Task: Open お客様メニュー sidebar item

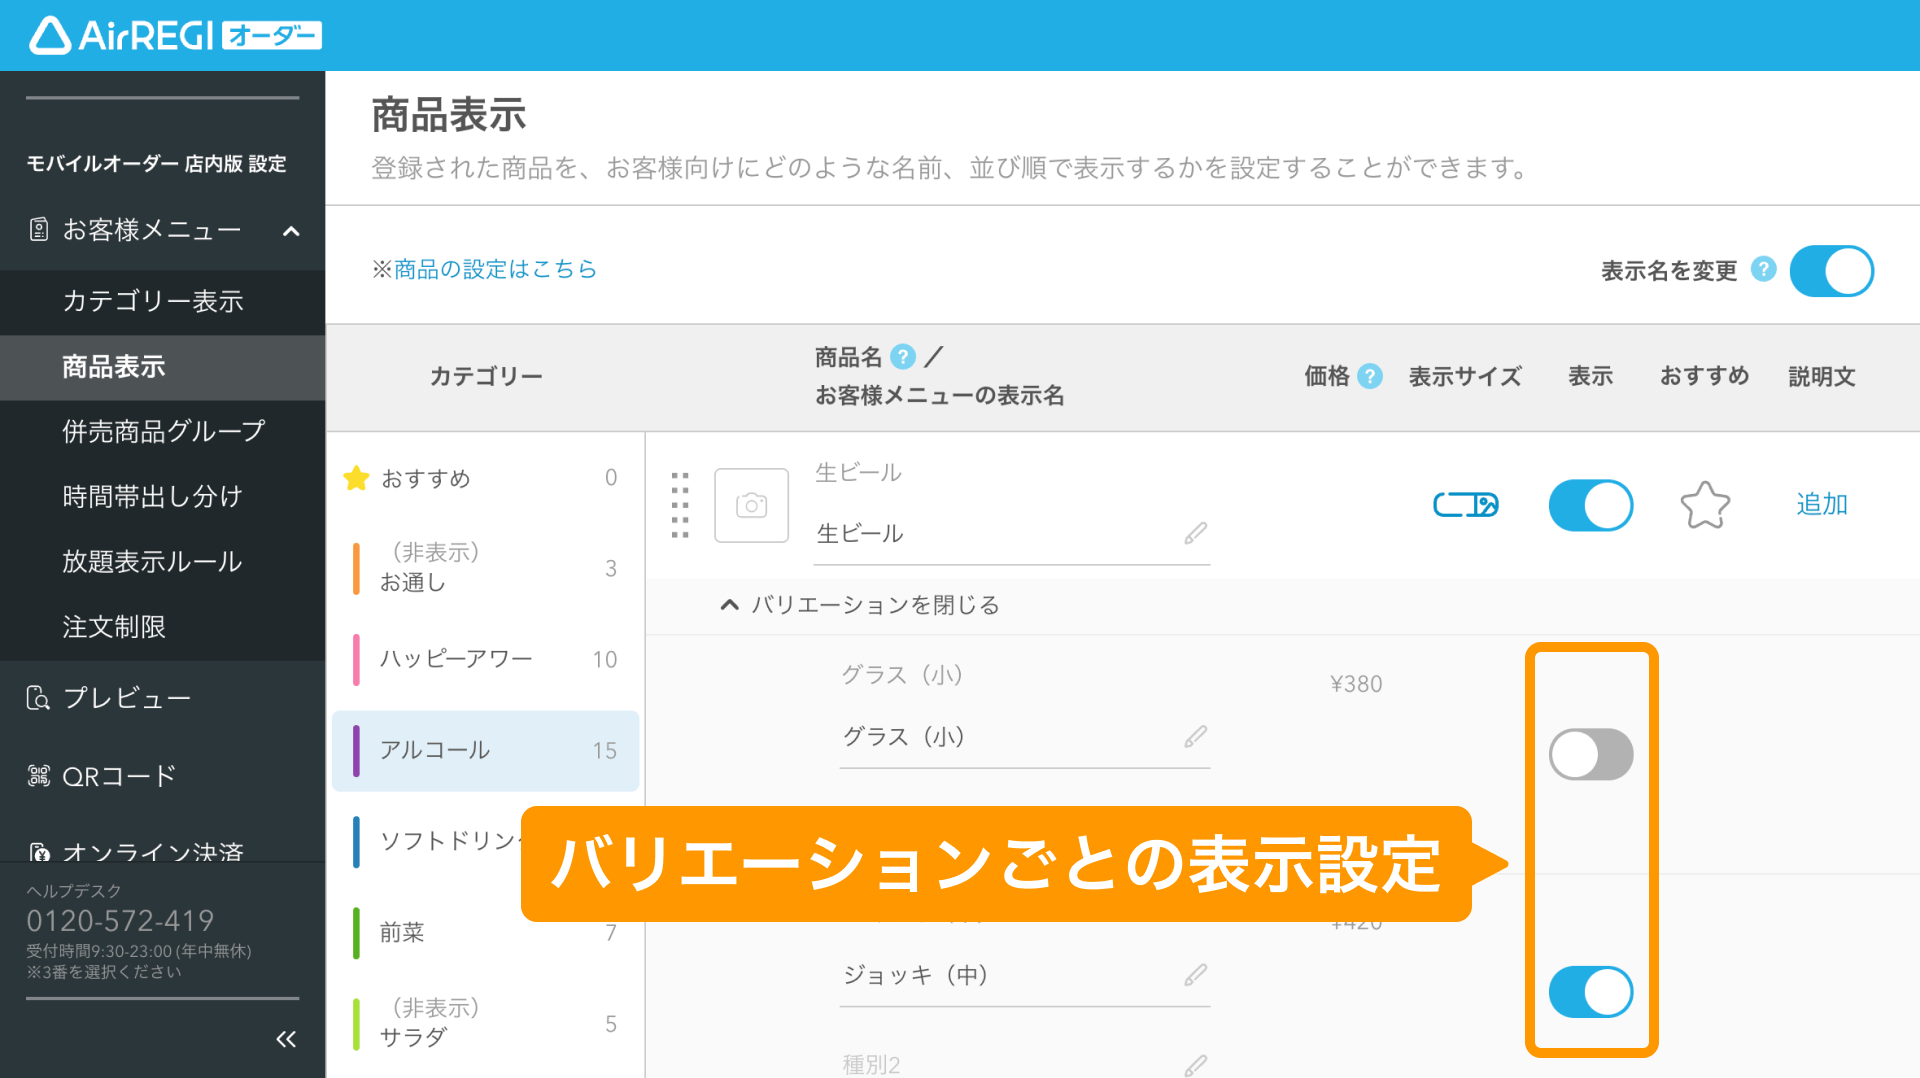Action: coord(162,231)
